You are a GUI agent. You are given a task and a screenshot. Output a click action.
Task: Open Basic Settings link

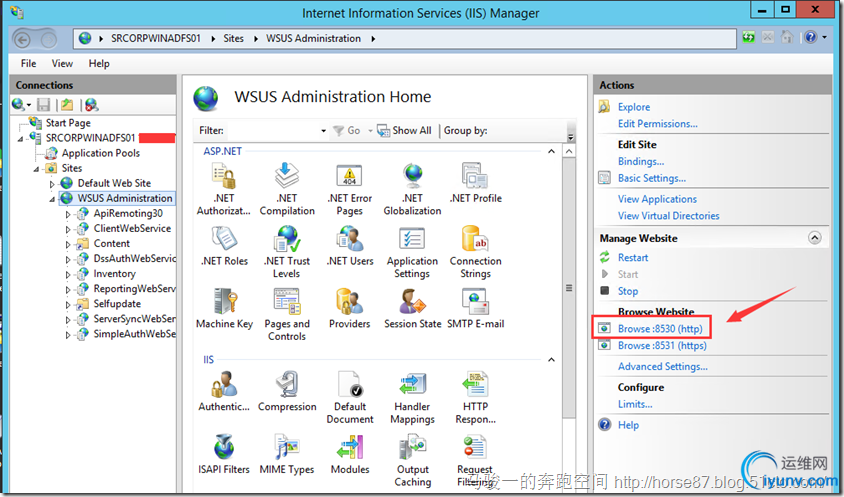[x=651, y=178]
